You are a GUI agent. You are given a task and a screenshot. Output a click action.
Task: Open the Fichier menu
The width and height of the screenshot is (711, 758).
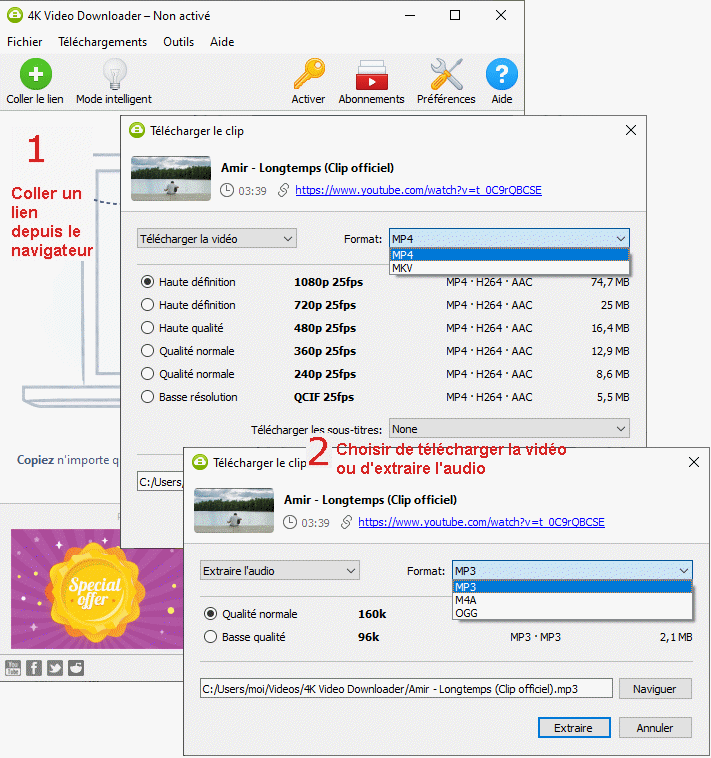pos(25,42)
